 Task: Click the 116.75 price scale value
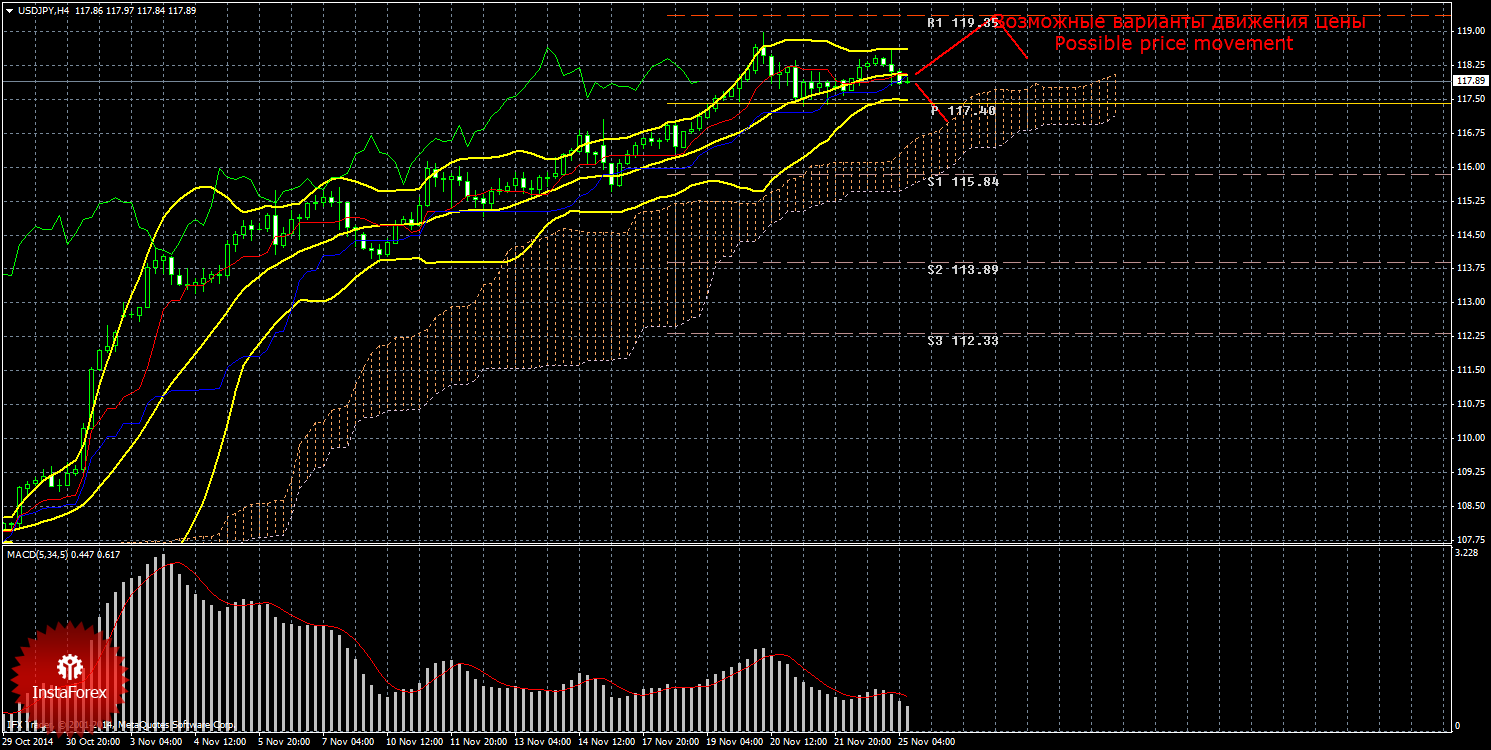1470,133
